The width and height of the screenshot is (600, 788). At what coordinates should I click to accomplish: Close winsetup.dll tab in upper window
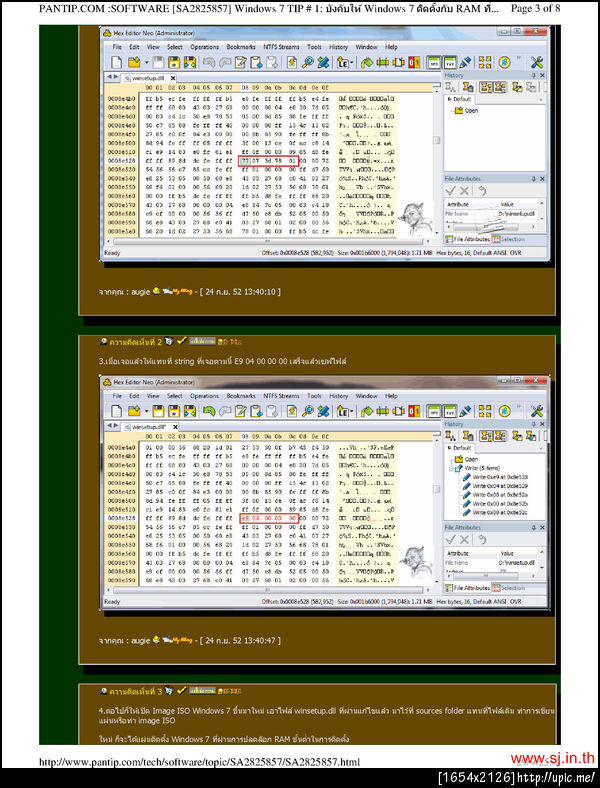point(172,78)
